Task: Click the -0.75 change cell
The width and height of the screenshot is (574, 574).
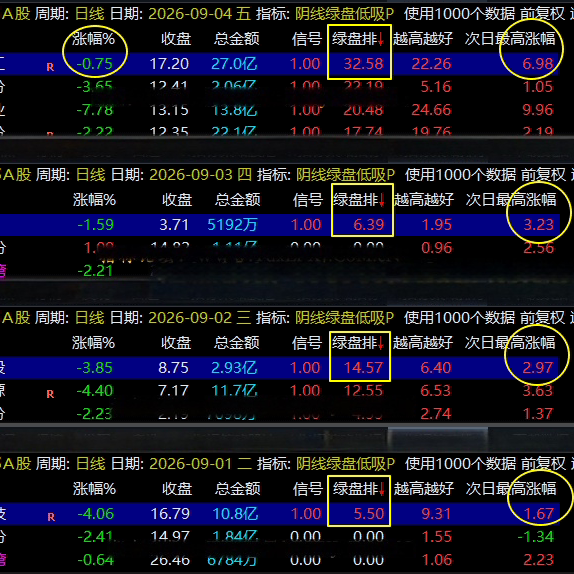Action: coord(94,64)
